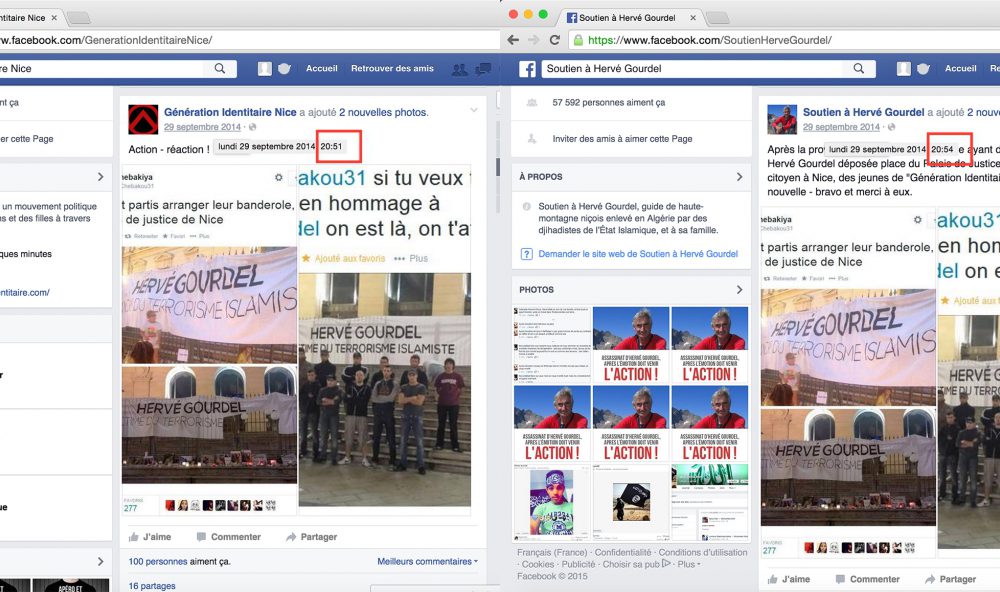This screenshot has width=1000, height=592.
Task: Click the Confidentialité footer link
Action: tap(623, 552)
